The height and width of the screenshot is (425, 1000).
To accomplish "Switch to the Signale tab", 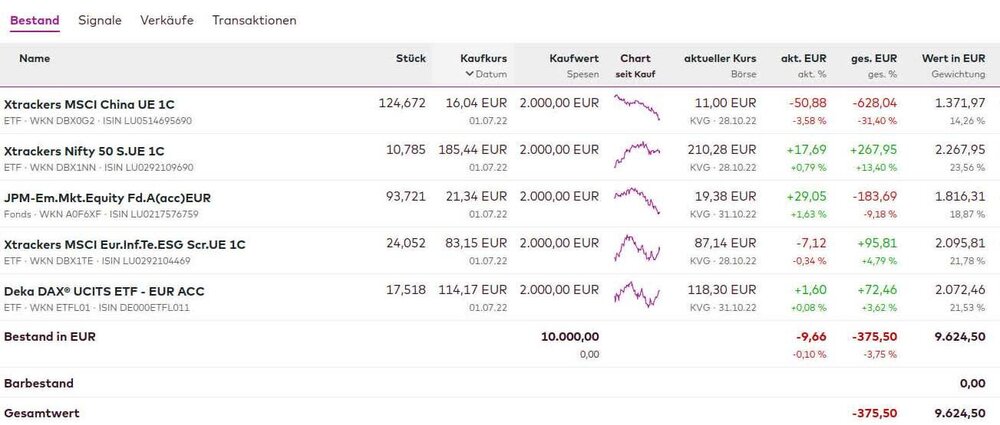I will pyautogui.click(x=100, y=20).
